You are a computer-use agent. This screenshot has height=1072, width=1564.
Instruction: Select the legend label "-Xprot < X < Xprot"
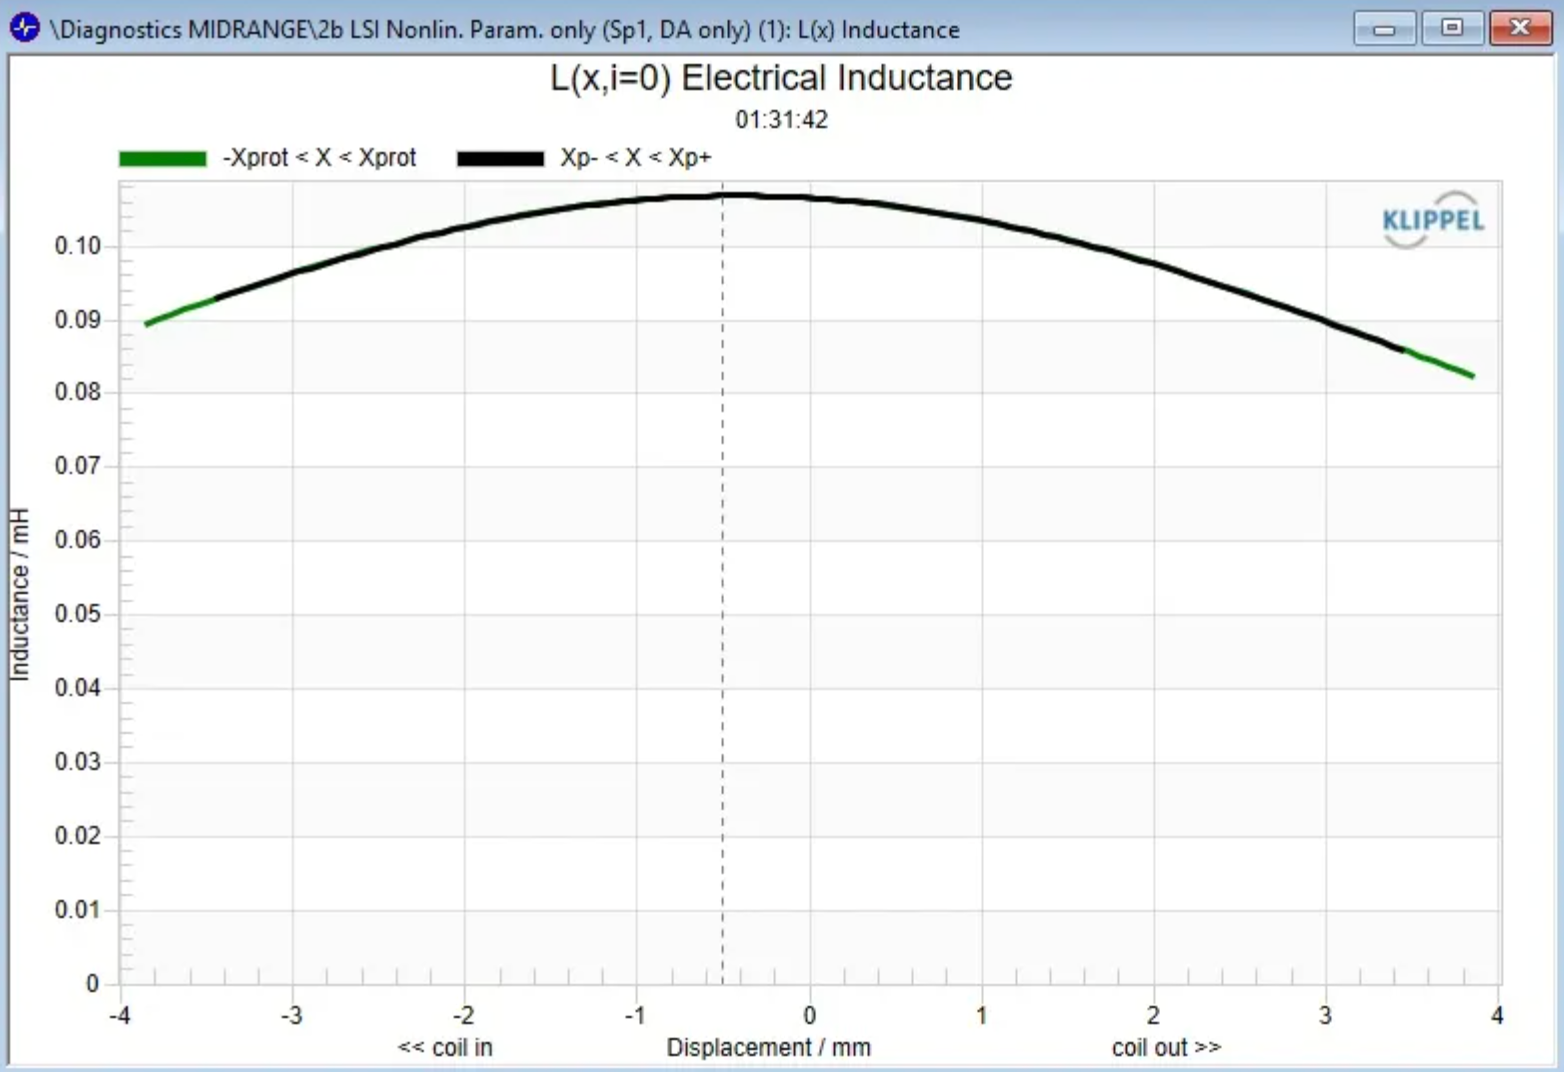319,158
